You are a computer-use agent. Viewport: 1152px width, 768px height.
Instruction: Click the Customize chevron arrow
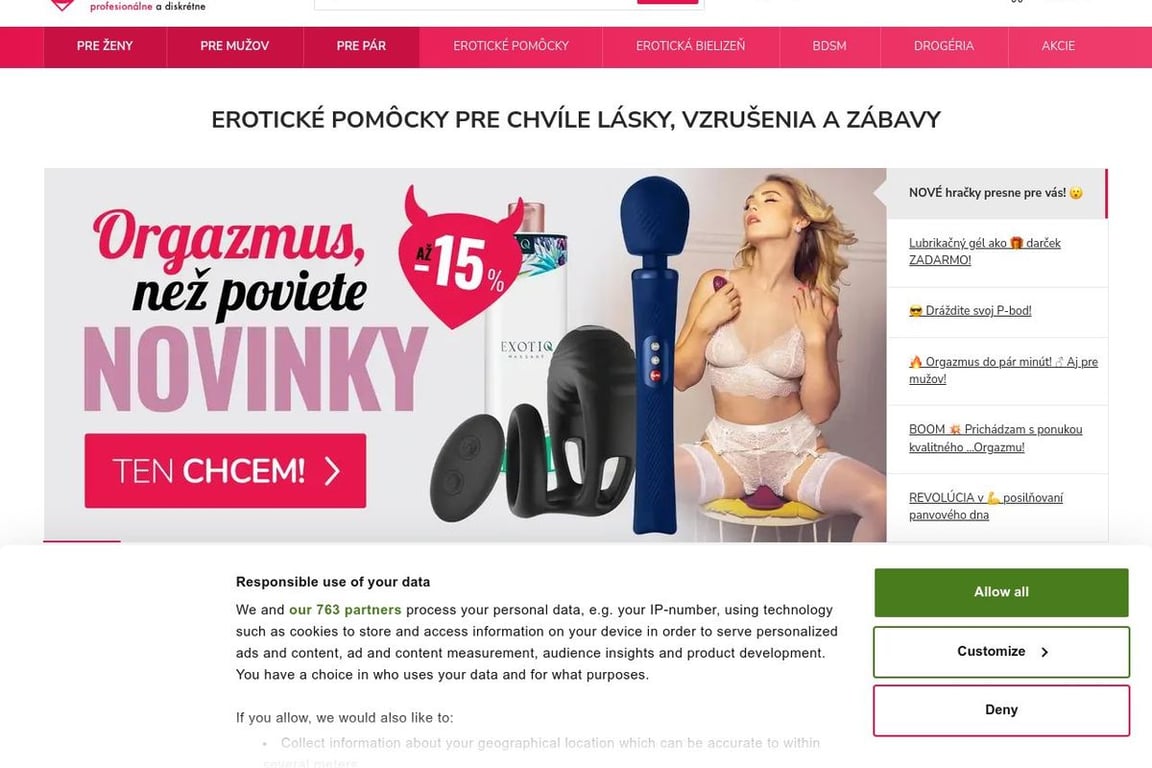[x=1044, y=652]
